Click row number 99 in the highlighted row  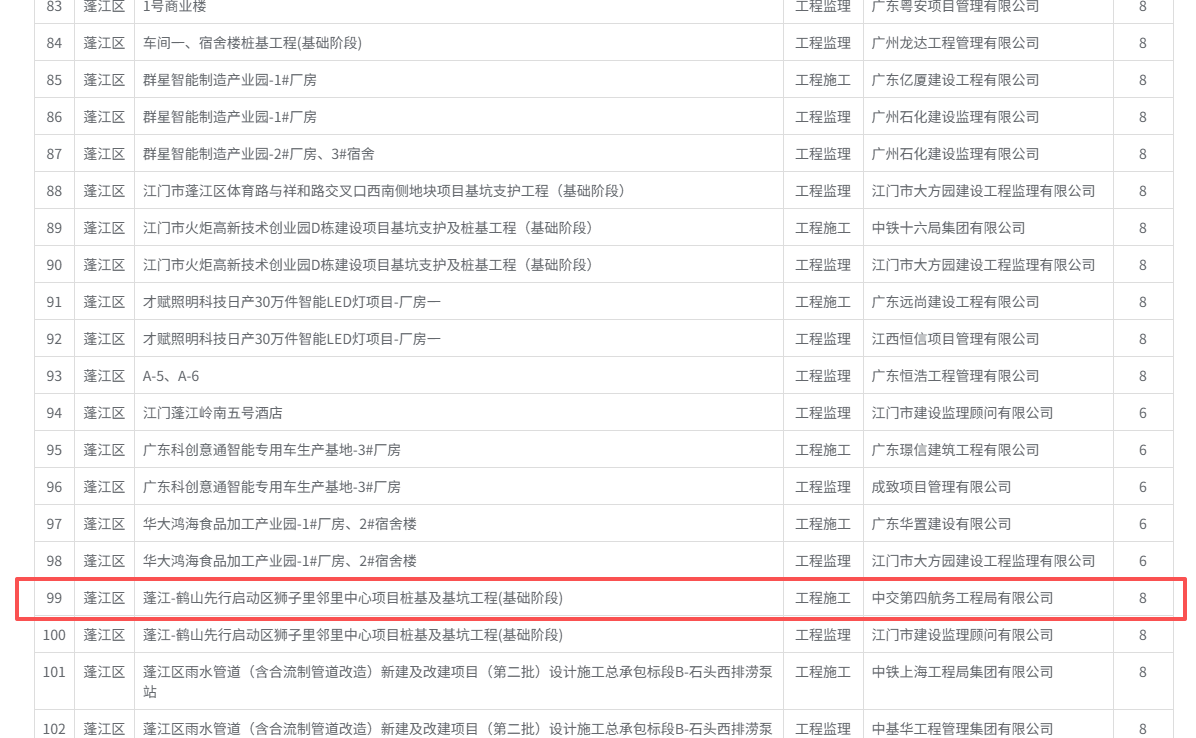[54, 598]
